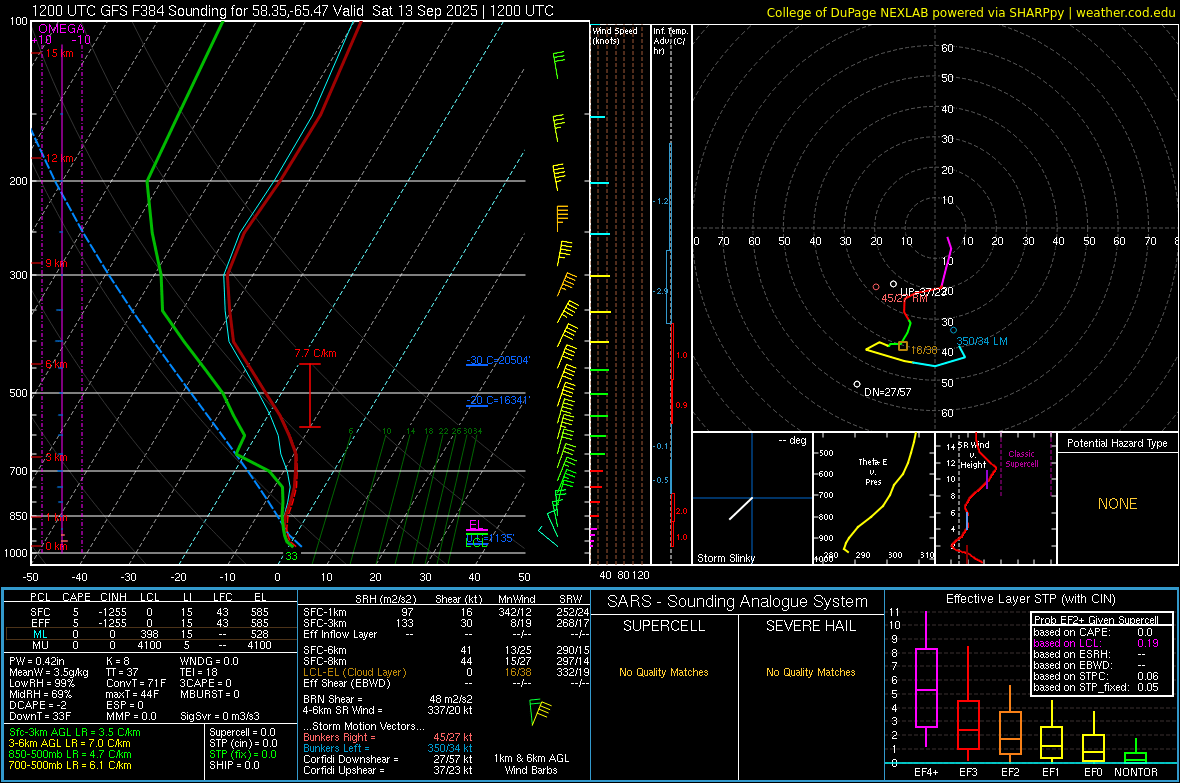Click No Quality Matches under SUPERCELL
Screen dimensions: 1180x783
664,672
